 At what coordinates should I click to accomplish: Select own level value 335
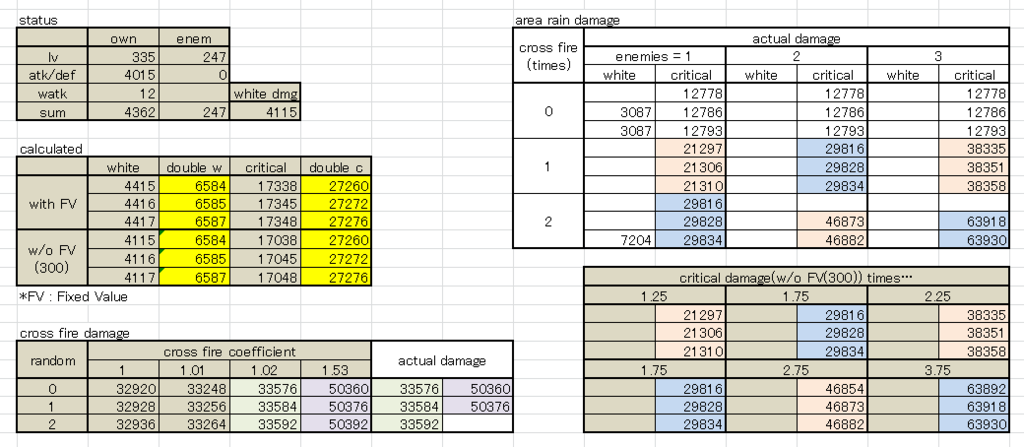pos(123,57)
